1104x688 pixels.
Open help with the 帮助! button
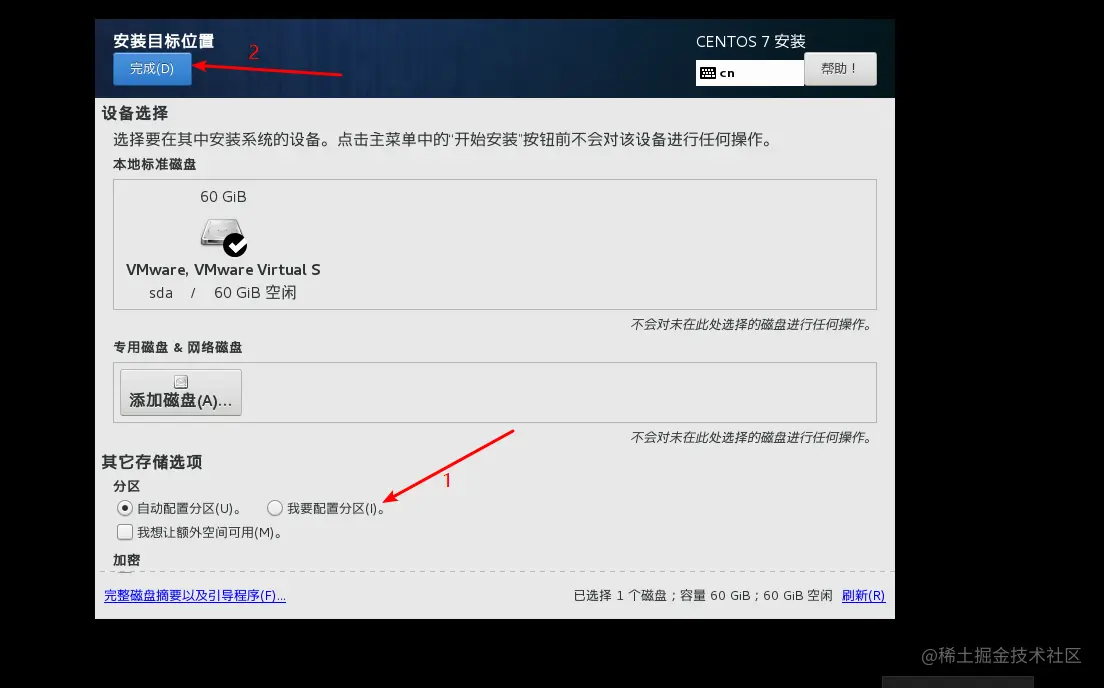tap(840, 69)
